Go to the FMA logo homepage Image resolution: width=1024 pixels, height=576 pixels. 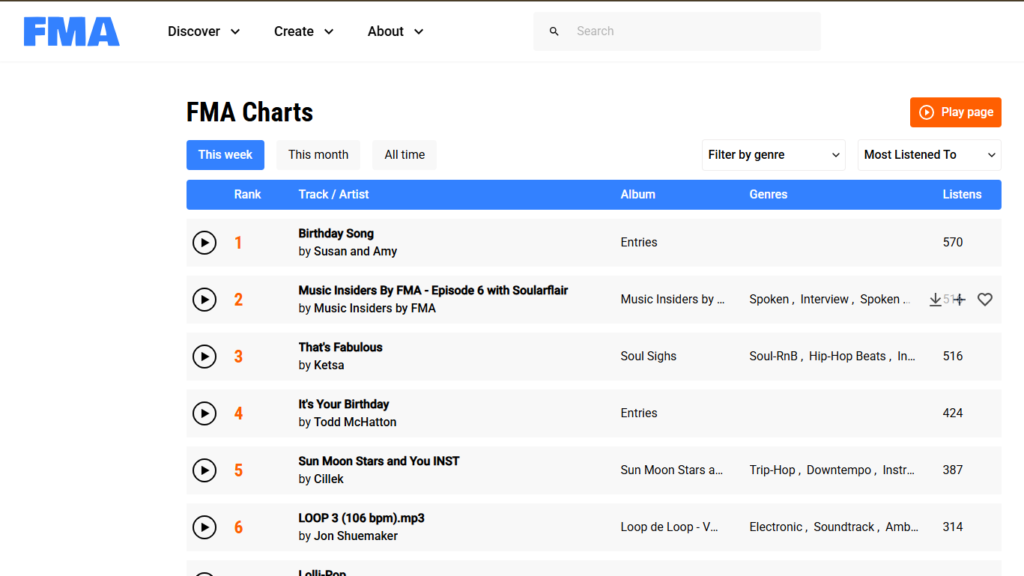72,31
